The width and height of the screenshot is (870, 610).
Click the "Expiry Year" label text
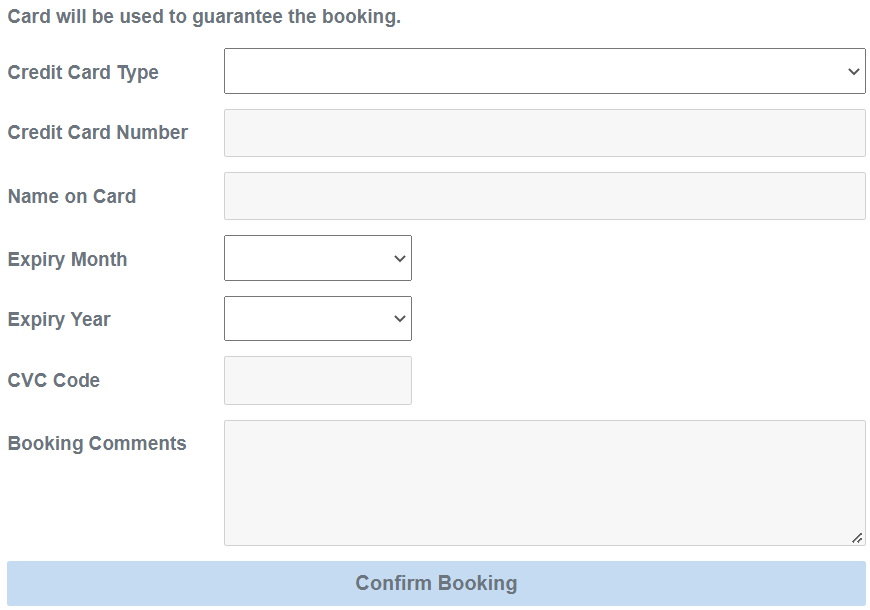[x=59, y=320]
